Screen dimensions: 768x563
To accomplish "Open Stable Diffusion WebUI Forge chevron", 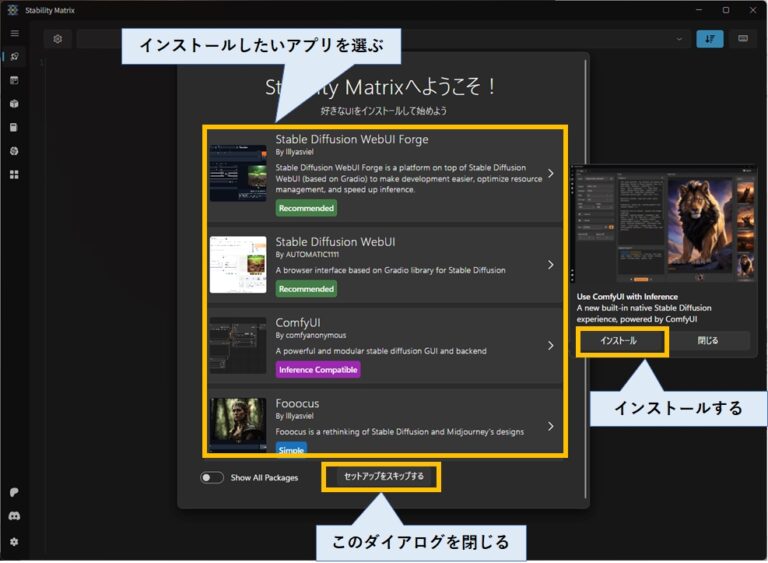I will [550, 173].
